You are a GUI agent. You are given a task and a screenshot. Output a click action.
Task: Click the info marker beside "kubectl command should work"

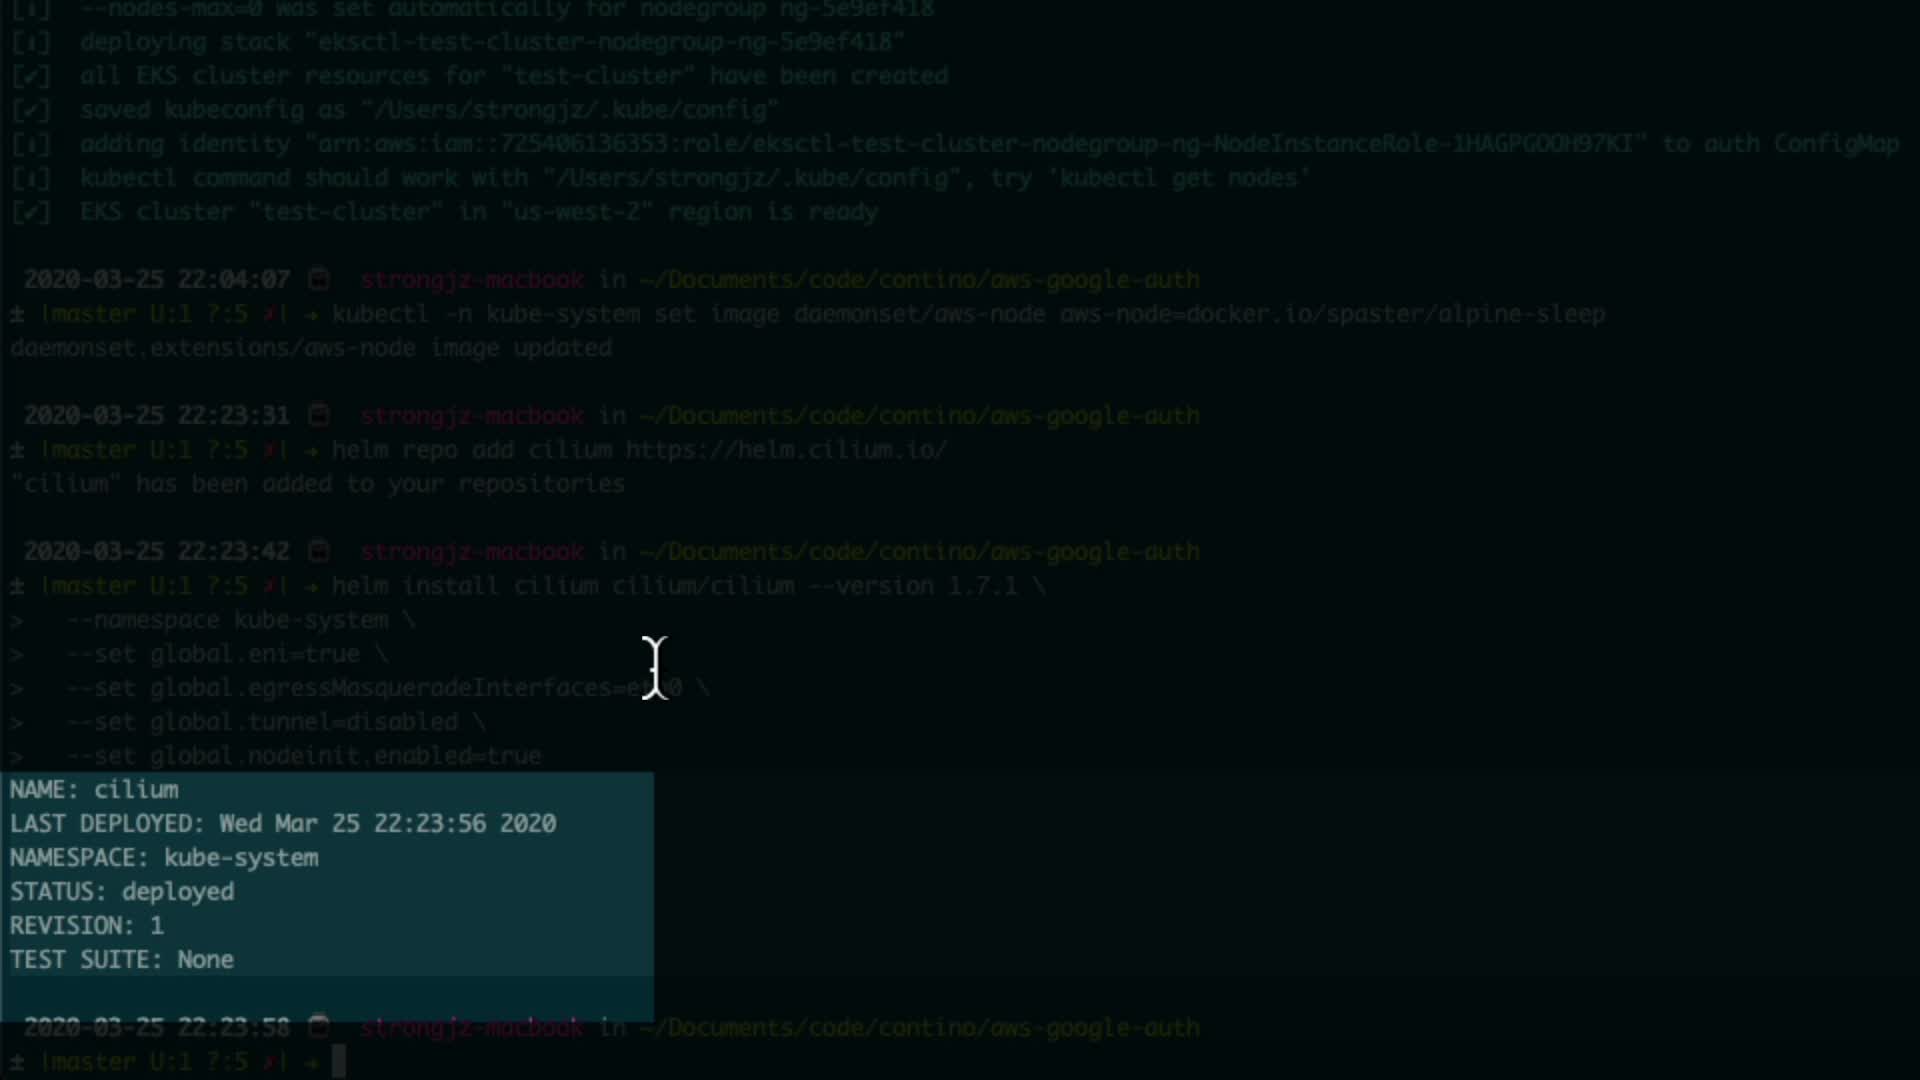pos(30,178)
